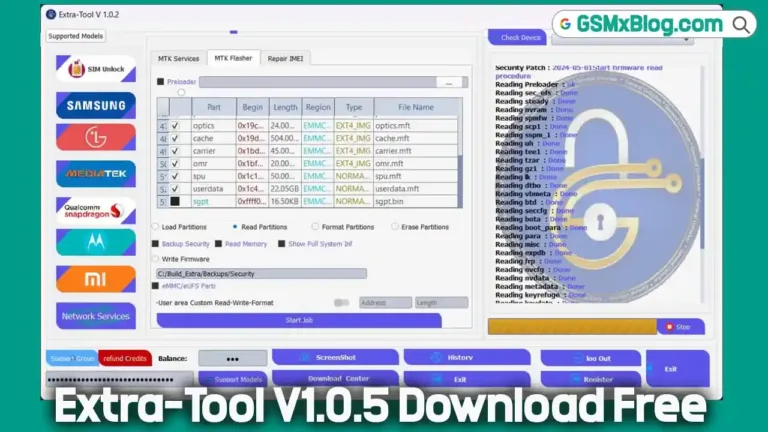Enable the Backup Security checkbox
The width and height of the screenshot is (768, 432).
155,243
